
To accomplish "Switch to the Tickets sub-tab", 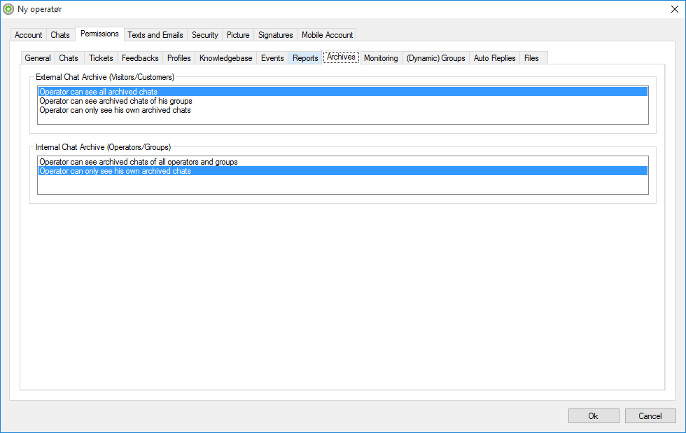I will (x=101, y=58).
